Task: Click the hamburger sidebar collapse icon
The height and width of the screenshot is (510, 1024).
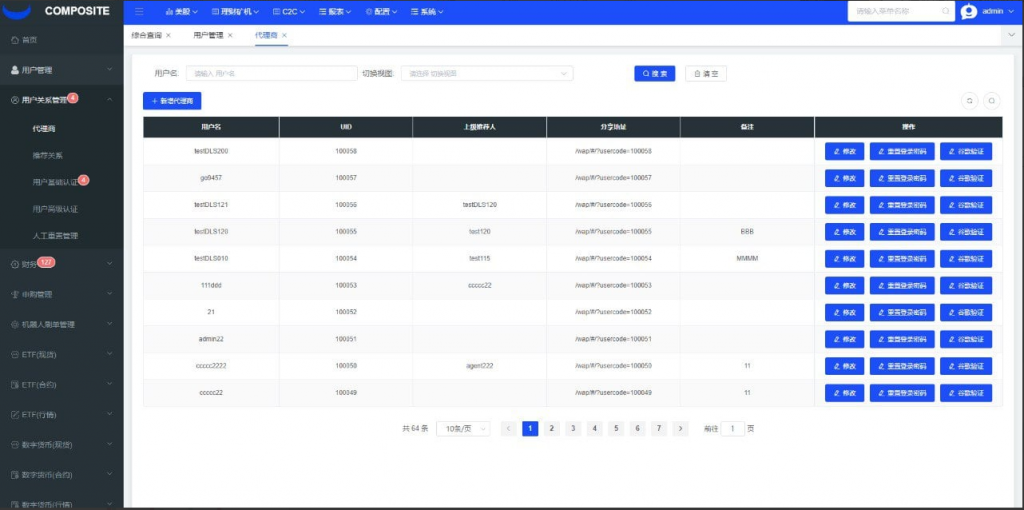Action: click(x=139, y=12)
